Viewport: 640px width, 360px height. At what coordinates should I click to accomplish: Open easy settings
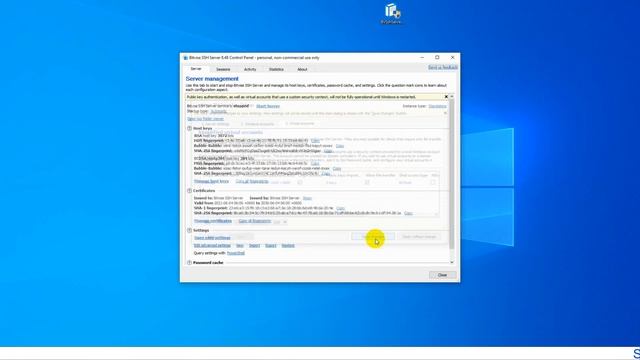(x=212, y=238)
